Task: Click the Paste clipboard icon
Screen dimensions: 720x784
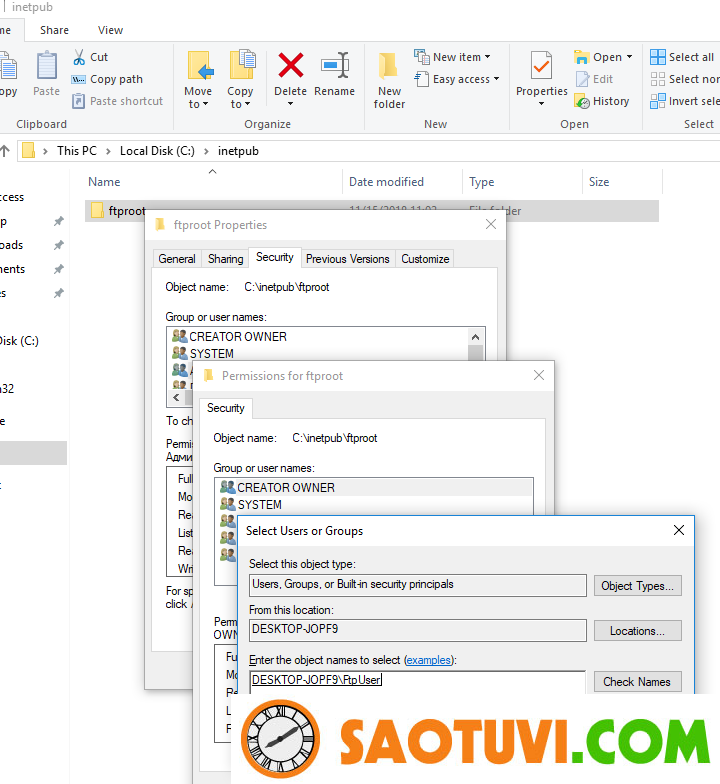Action: [46, 66]
